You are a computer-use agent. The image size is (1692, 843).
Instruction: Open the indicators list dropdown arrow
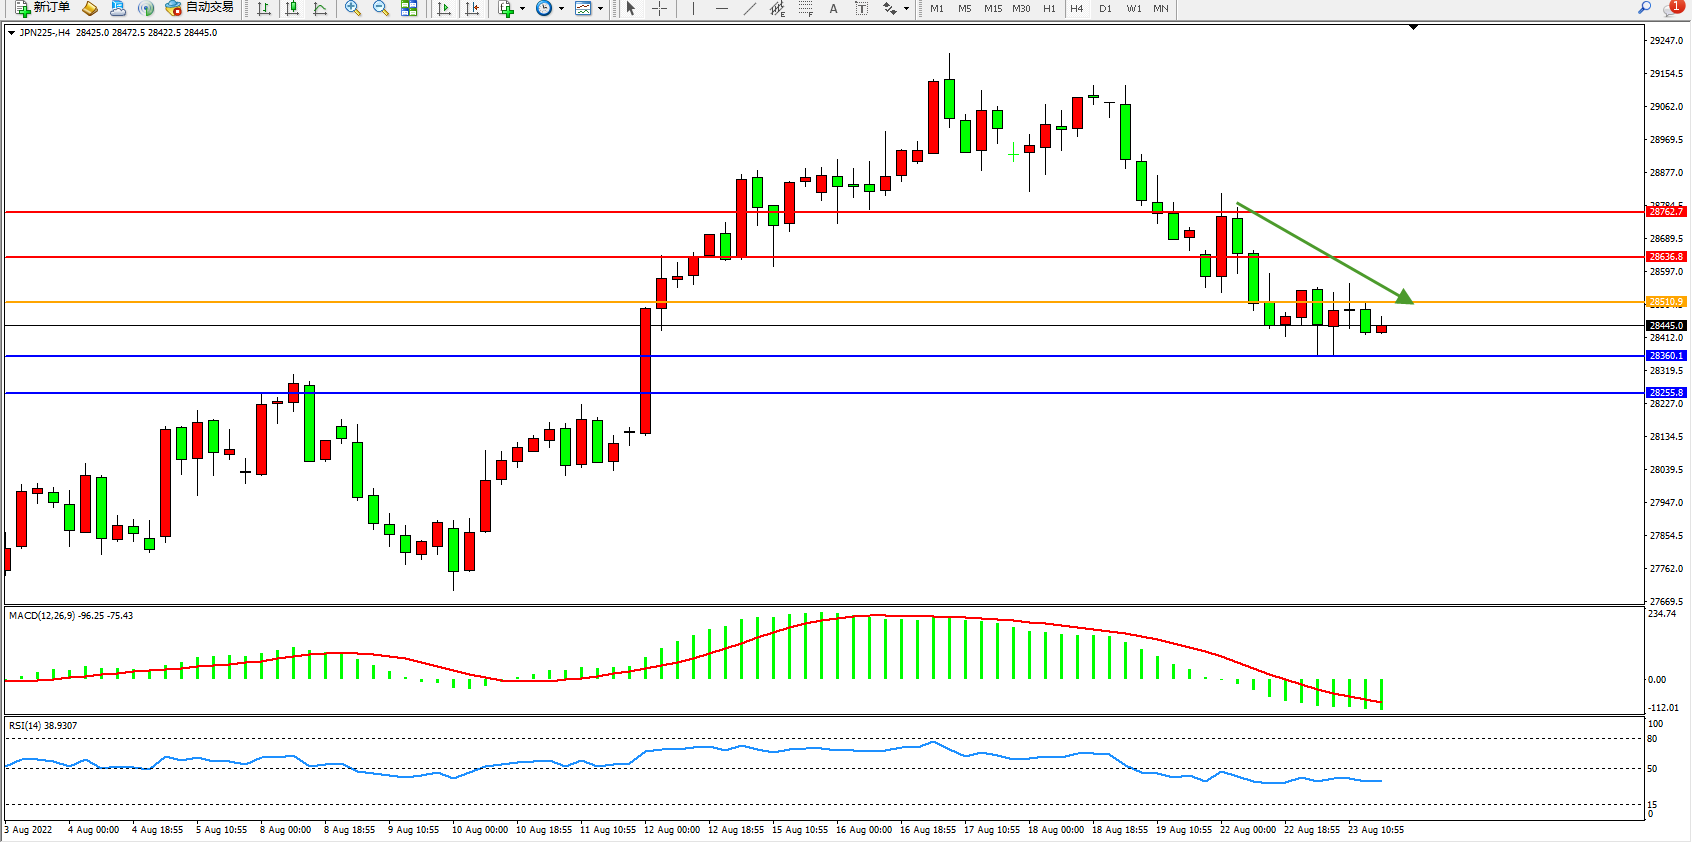522,9
